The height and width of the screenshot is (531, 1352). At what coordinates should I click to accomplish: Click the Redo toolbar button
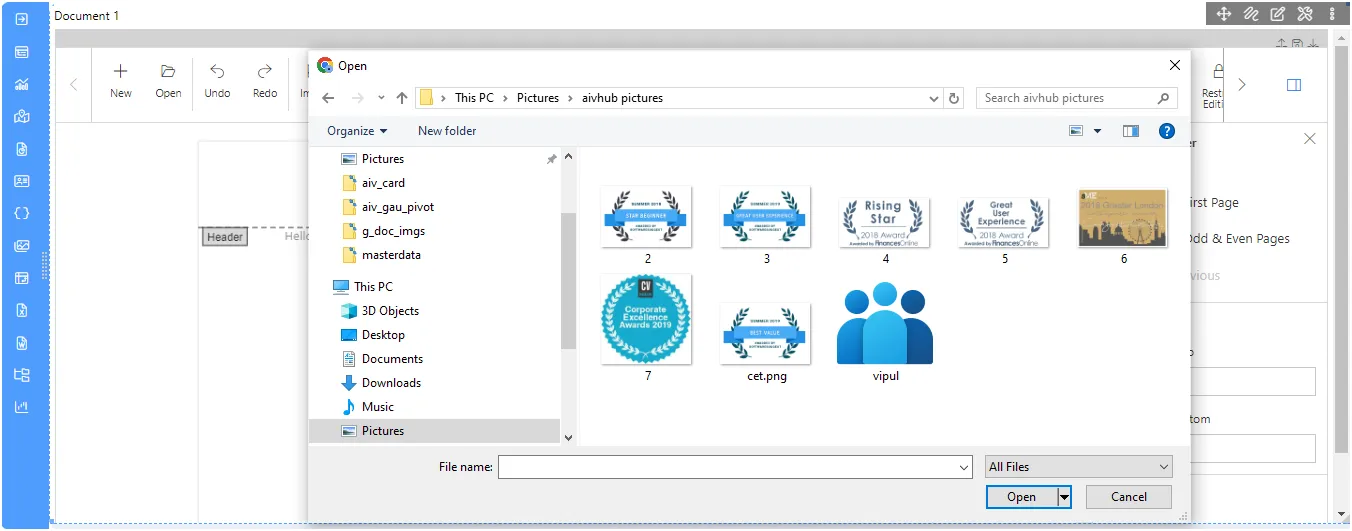point(265,81)
